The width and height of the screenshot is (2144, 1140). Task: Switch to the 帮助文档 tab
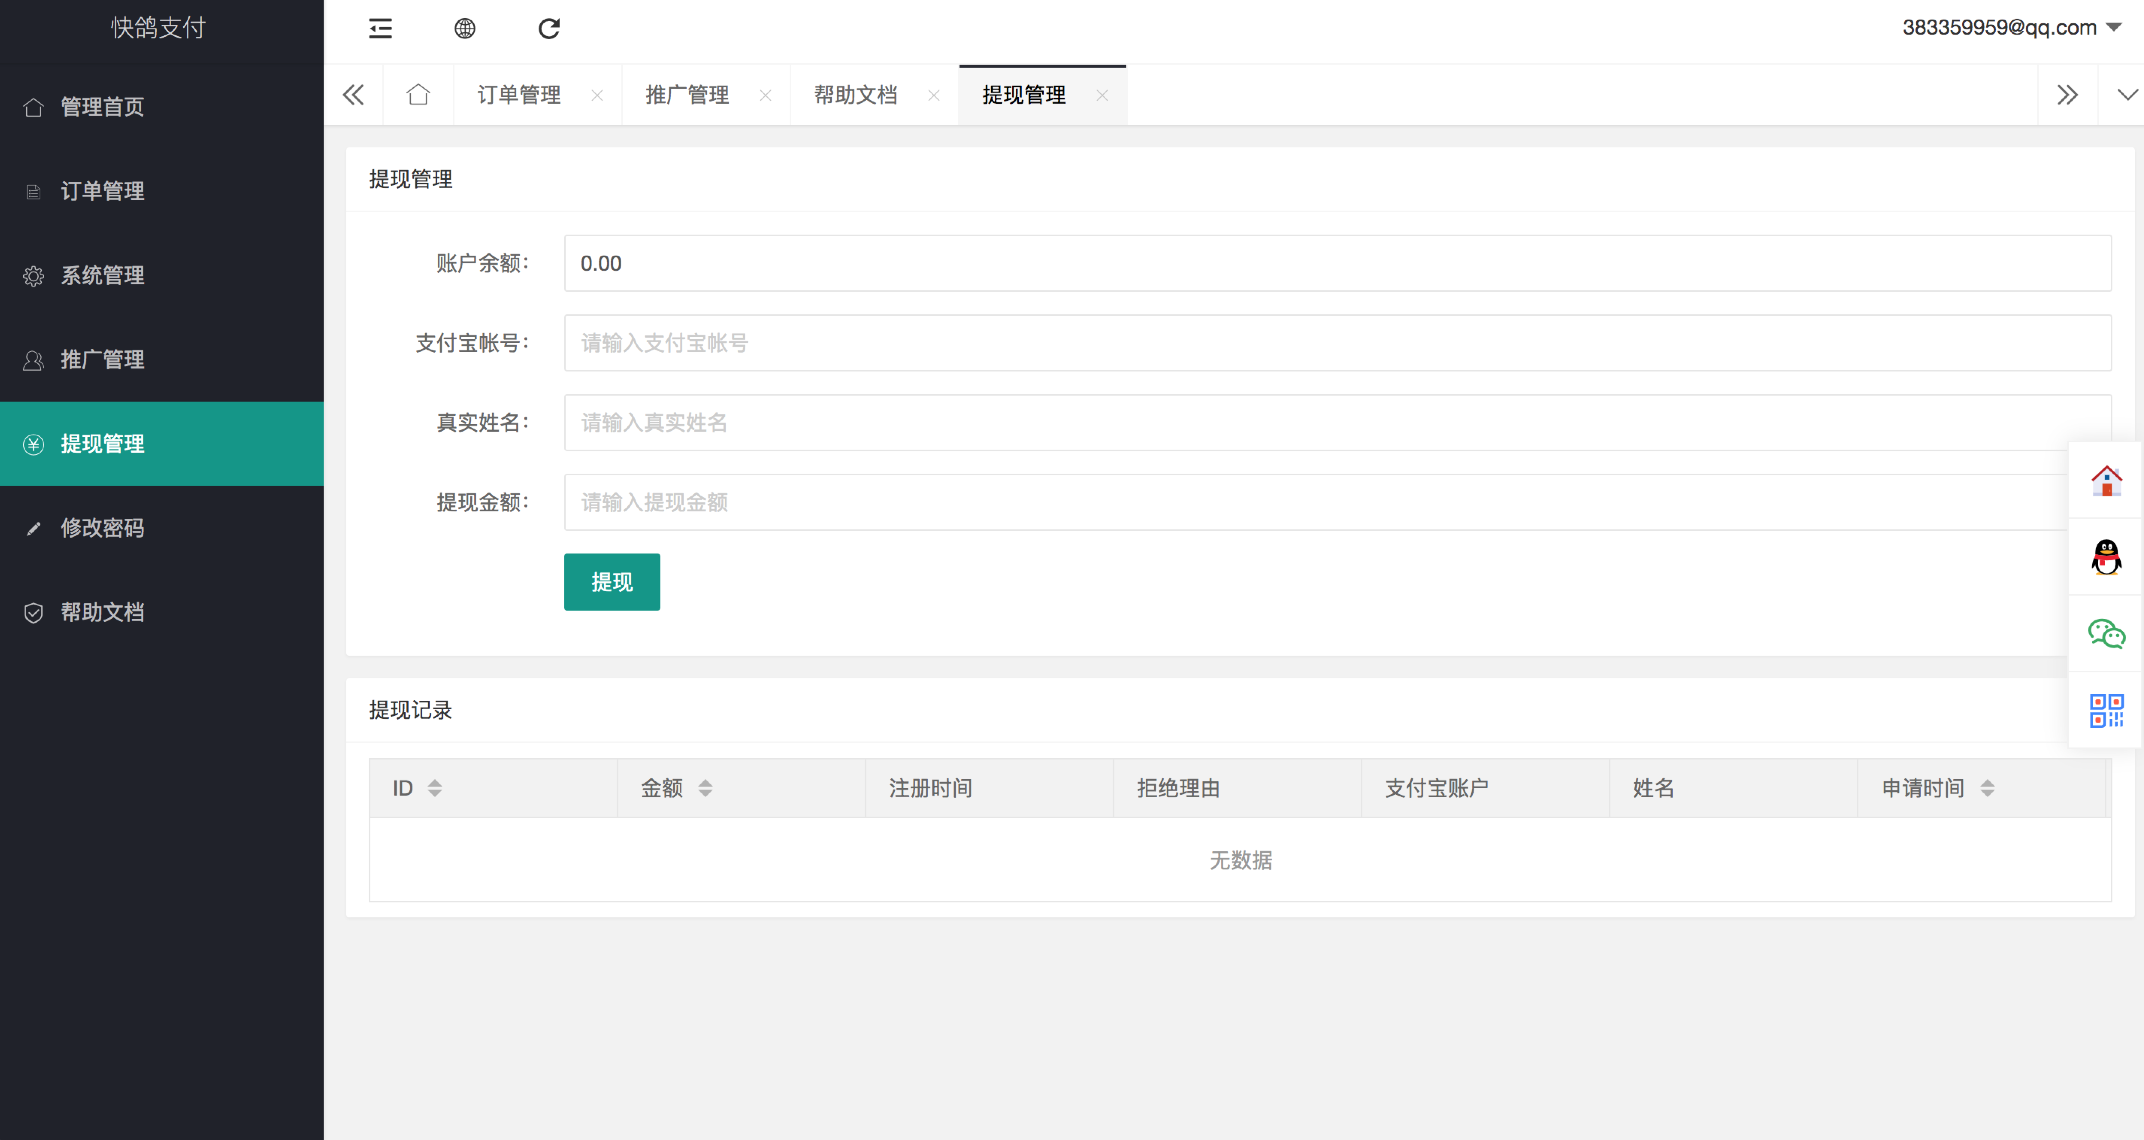tap(856, 95)
